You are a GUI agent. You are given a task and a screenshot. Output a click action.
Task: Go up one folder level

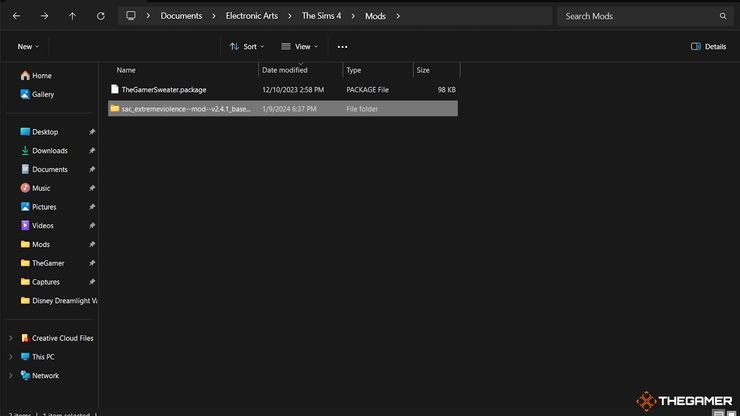[x=72, y=16]
